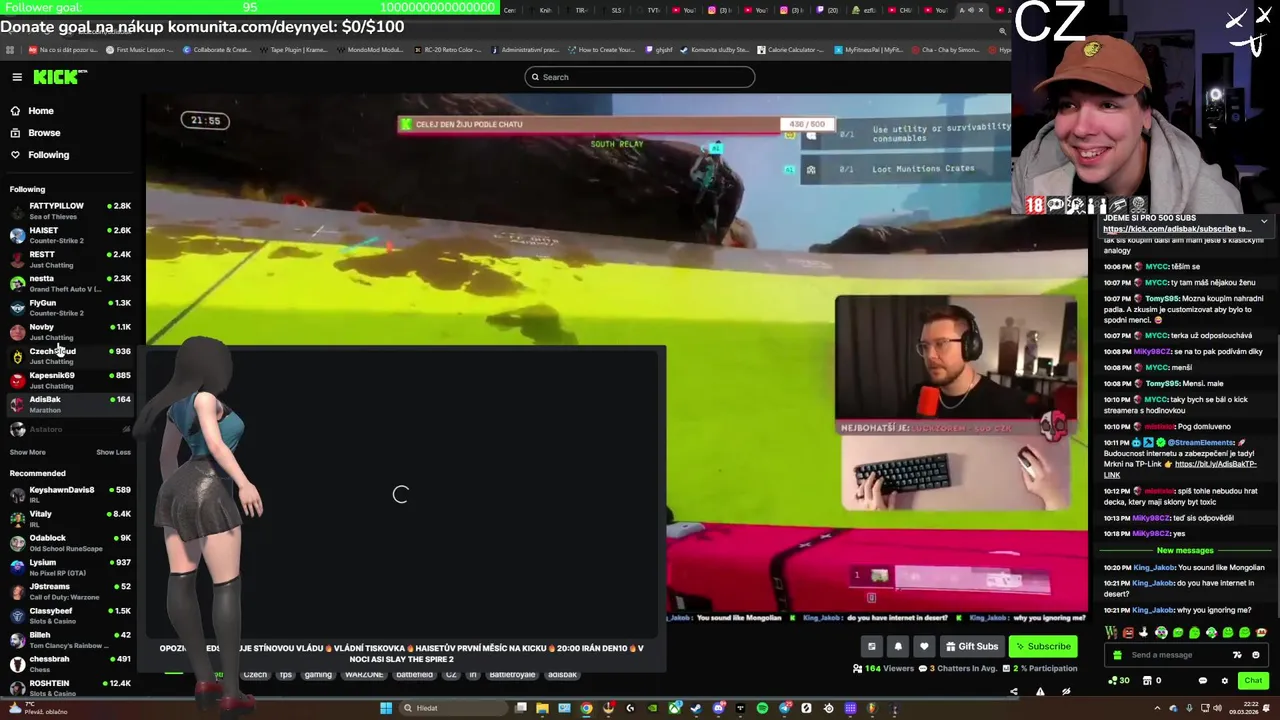Viewport: 1280px width, 720px height.
Task: Open Spotify from the taskbar
Action: click(762, 708)
